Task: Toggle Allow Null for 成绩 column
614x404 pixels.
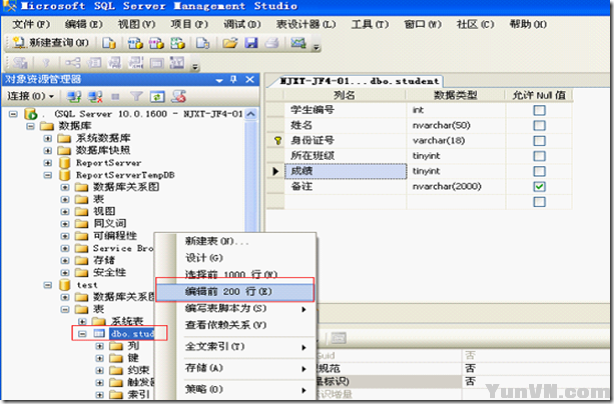Action: pyautogui.click(x=539, y=171)
